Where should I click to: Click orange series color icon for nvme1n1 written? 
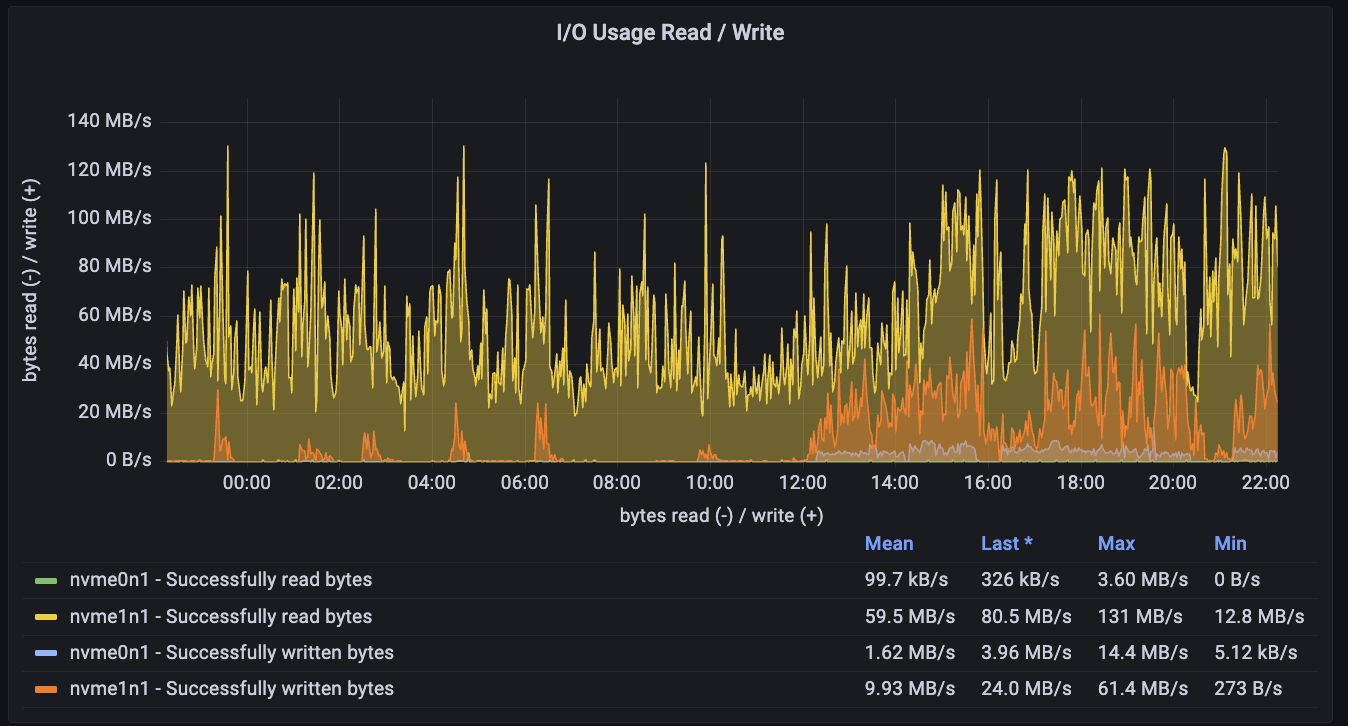coord(46,689)
